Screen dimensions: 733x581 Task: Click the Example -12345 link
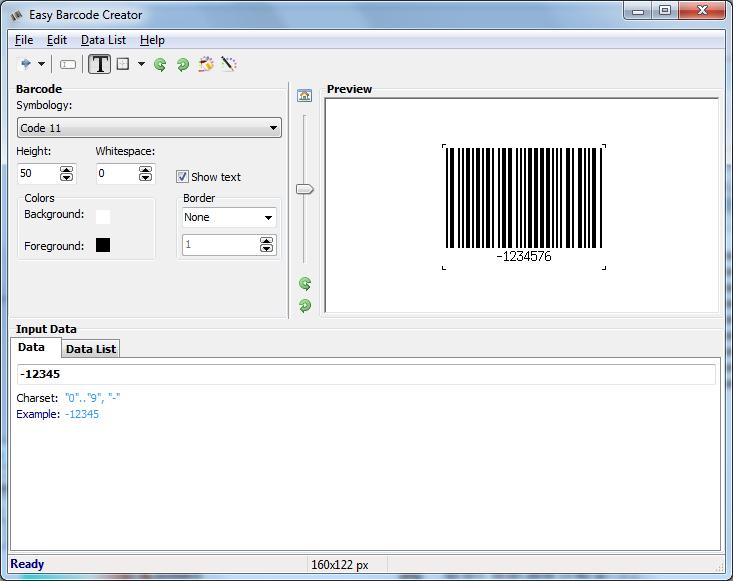82,414
